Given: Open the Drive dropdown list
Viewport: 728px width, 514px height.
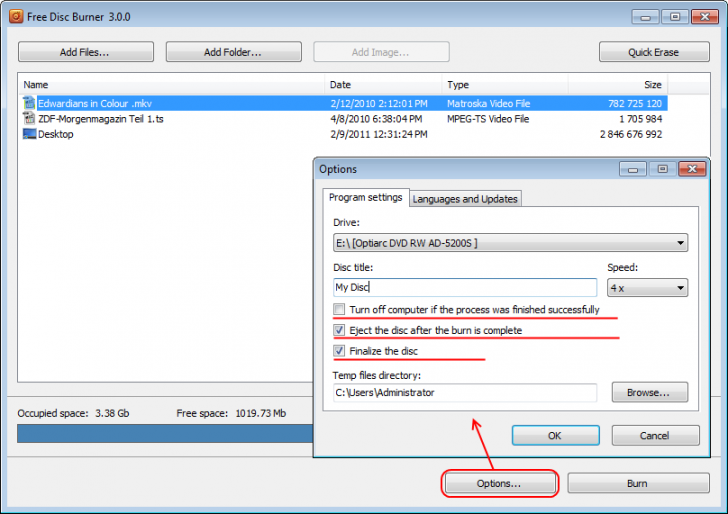Looking at the screenshot, I should pos(510,243).
